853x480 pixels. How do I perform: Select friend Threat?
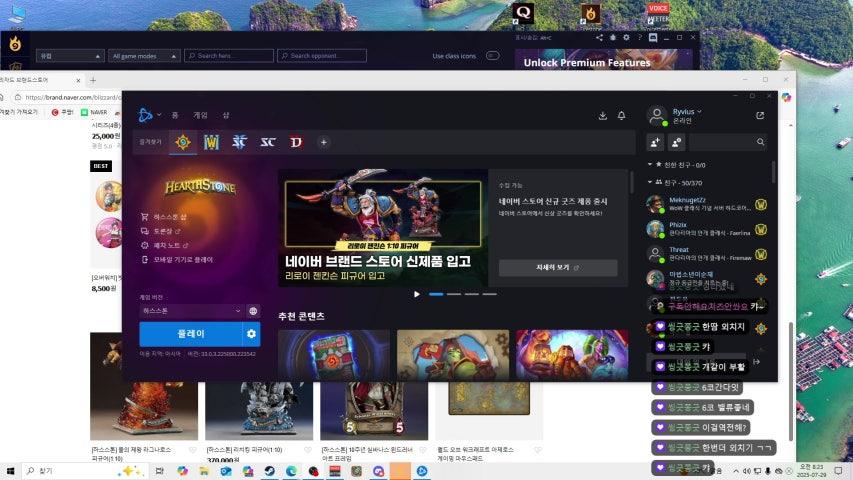[707, 254]
